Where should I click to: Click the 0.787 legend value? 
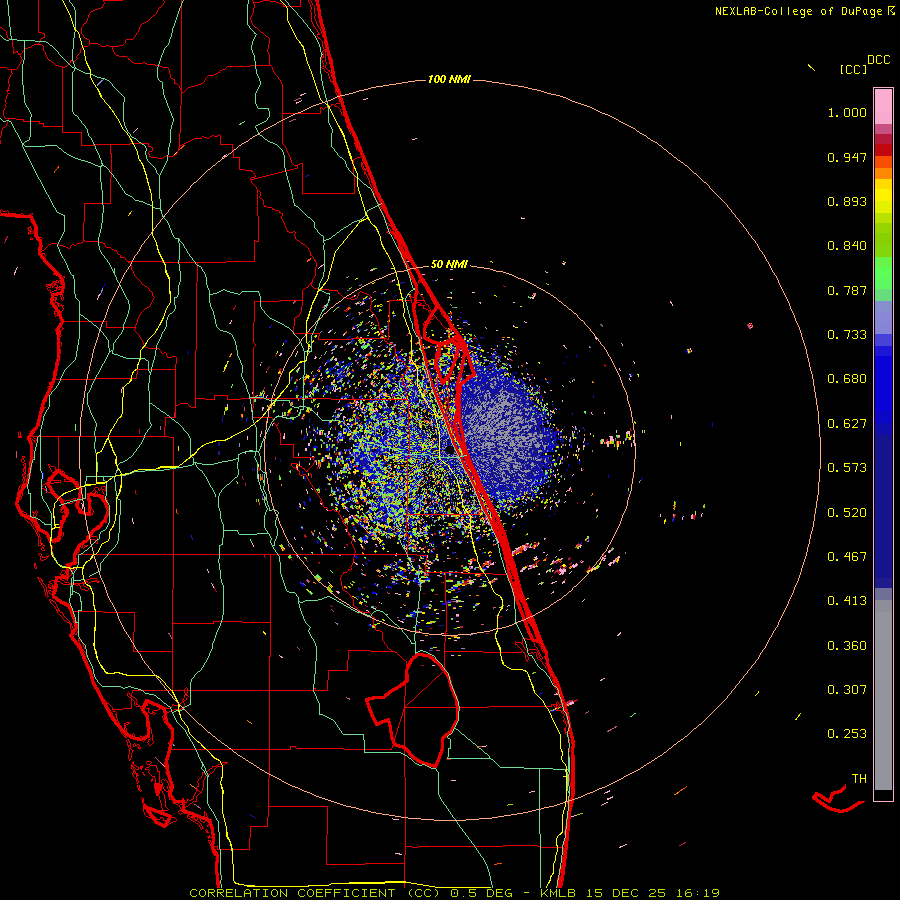click(x=847, y=290)
